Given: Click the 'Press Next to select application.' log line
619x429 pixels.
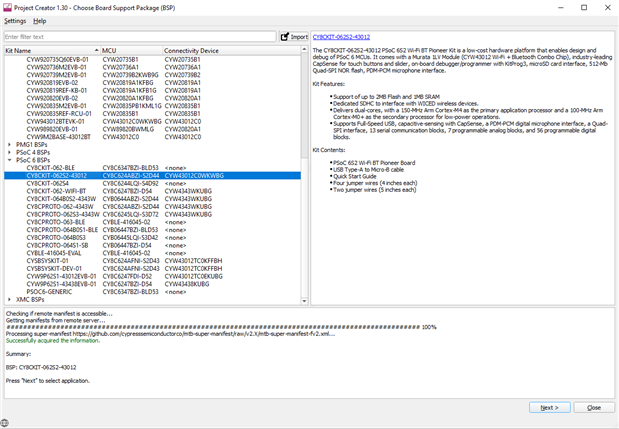Looking at the screenshot, I should [x=48, y=381].
